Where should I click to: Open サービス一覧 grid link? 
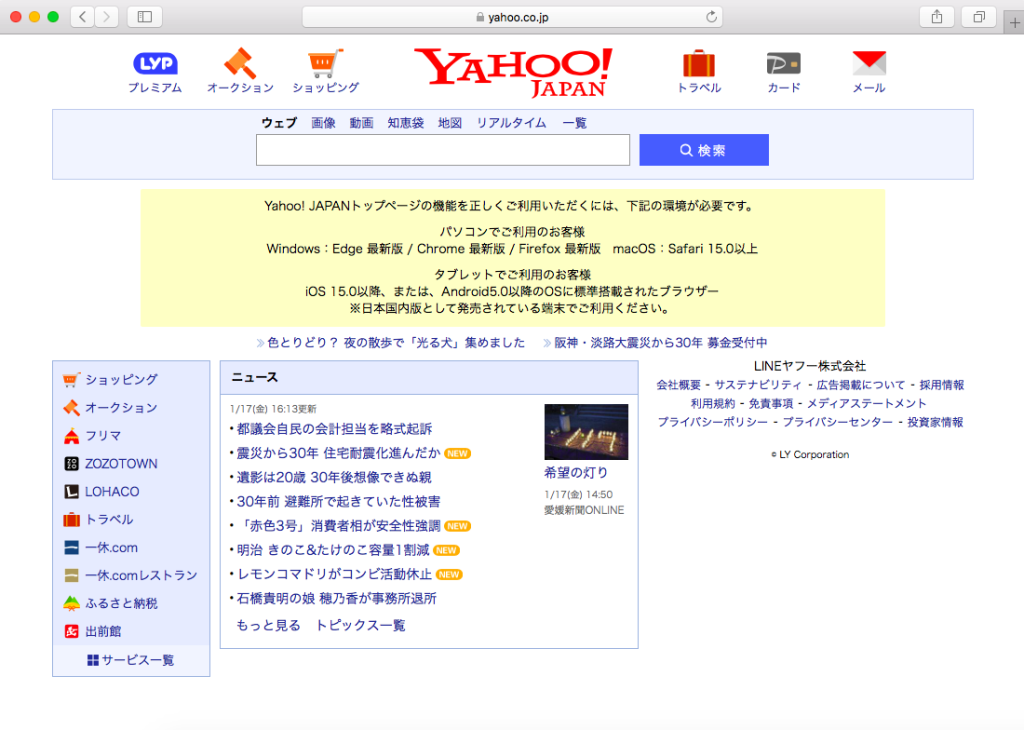click(x=131, y=660)
